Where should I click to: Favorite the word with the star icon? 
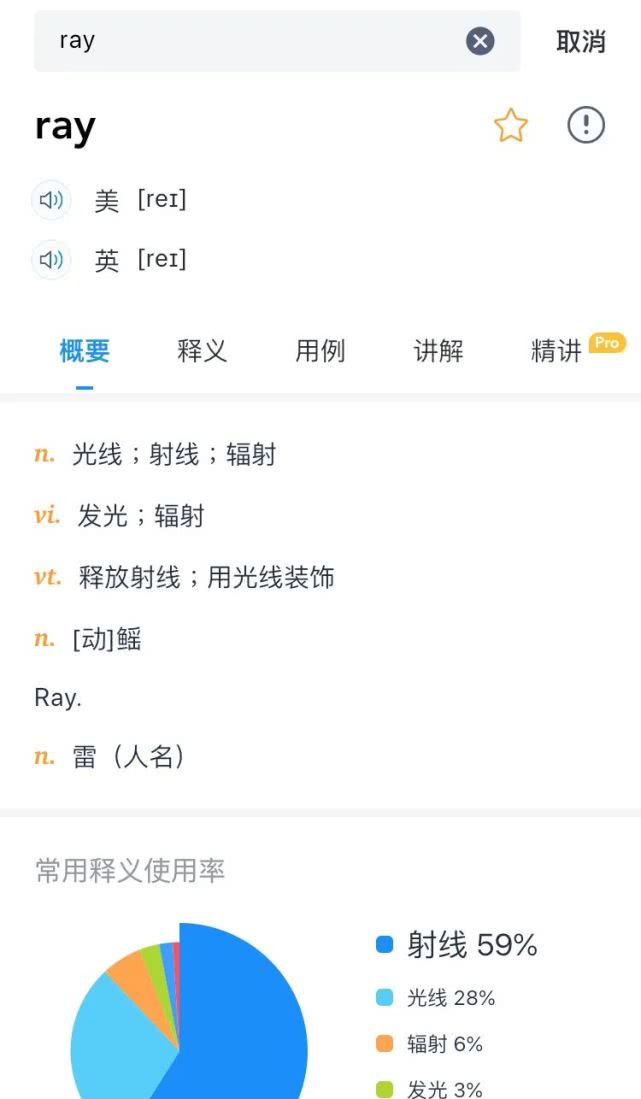tap(510, 126)
